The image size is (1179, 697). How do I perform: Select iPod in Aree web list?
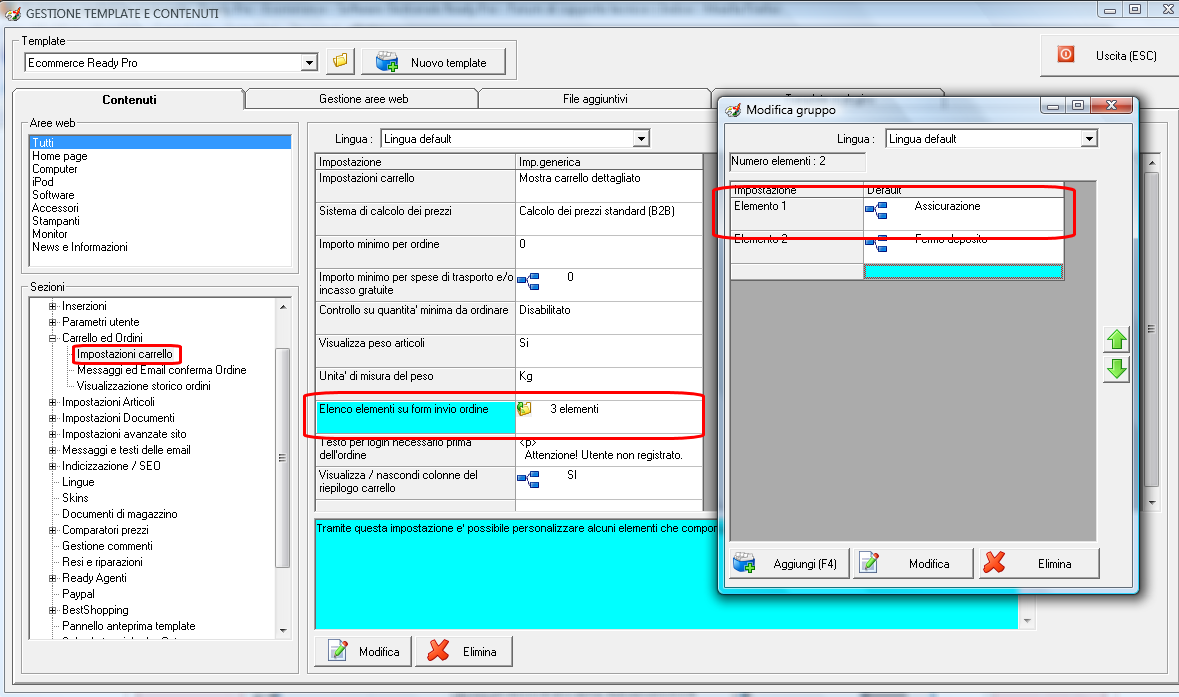click(43, 181)
